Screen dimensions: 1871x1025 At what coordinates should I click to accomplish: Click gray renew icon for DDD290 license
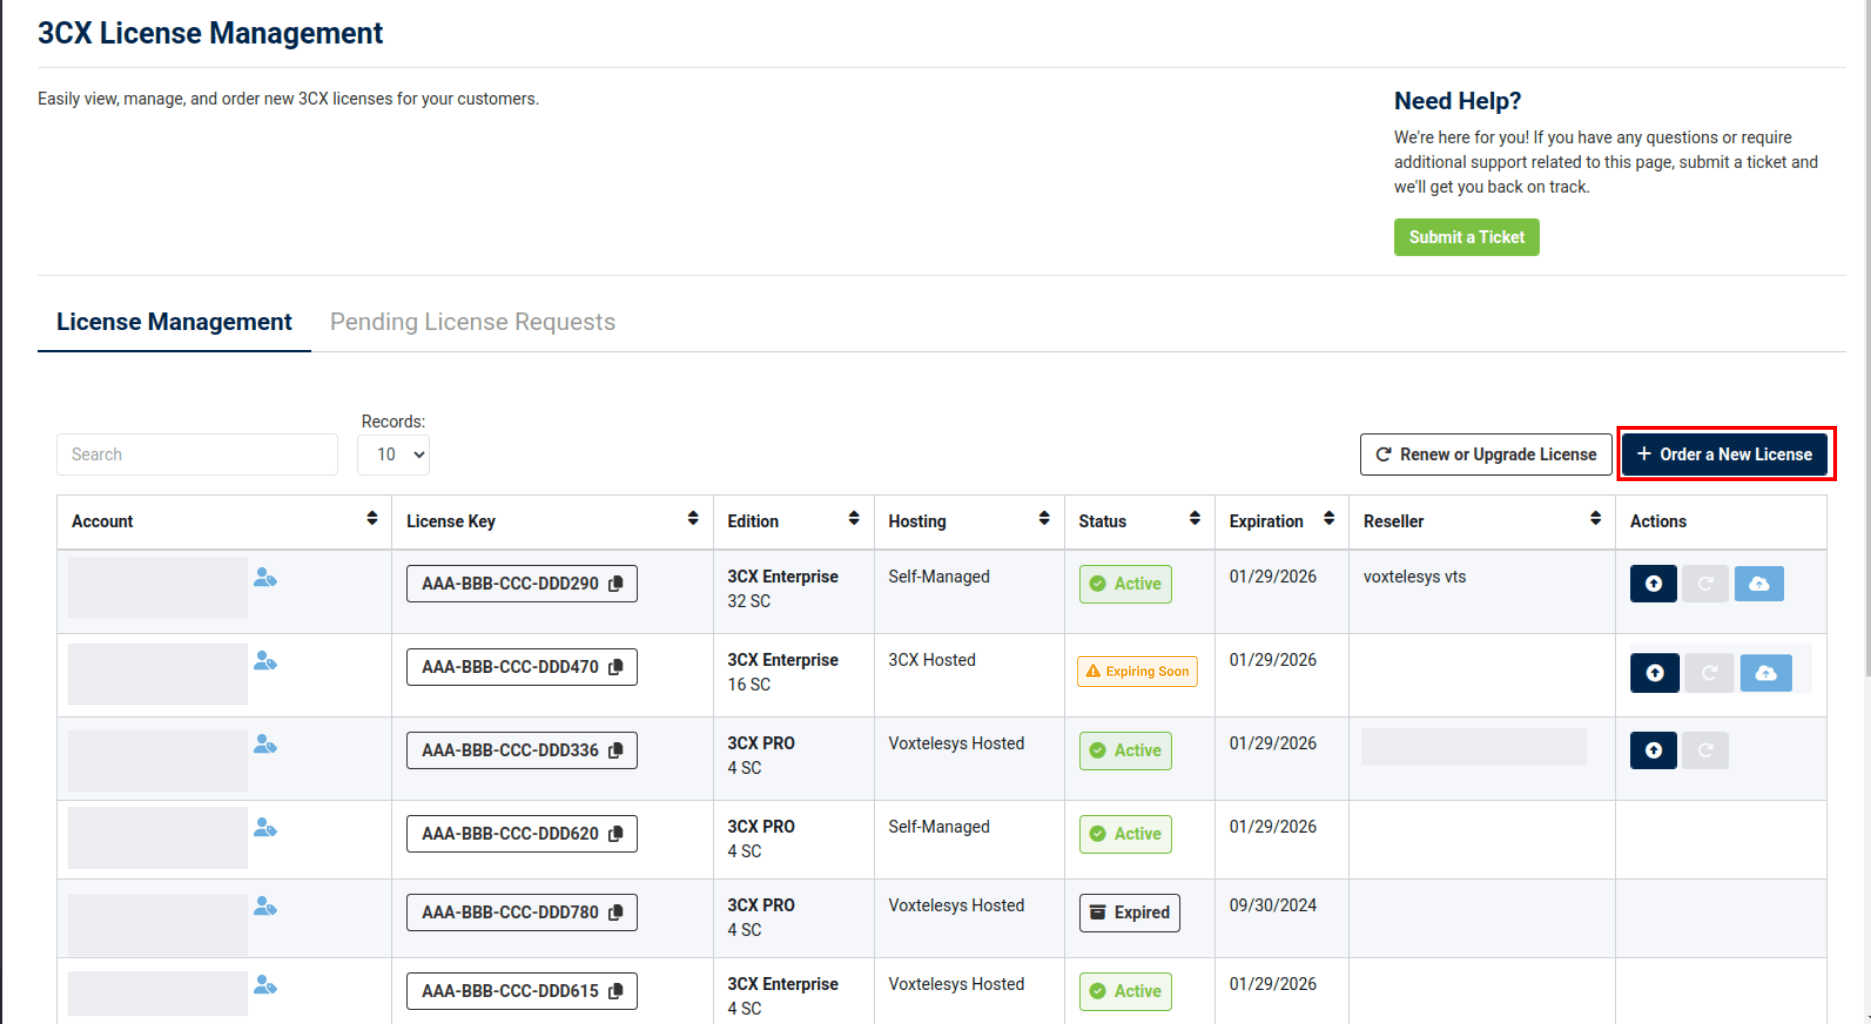pyautogui.click(x=1706, y=584)
